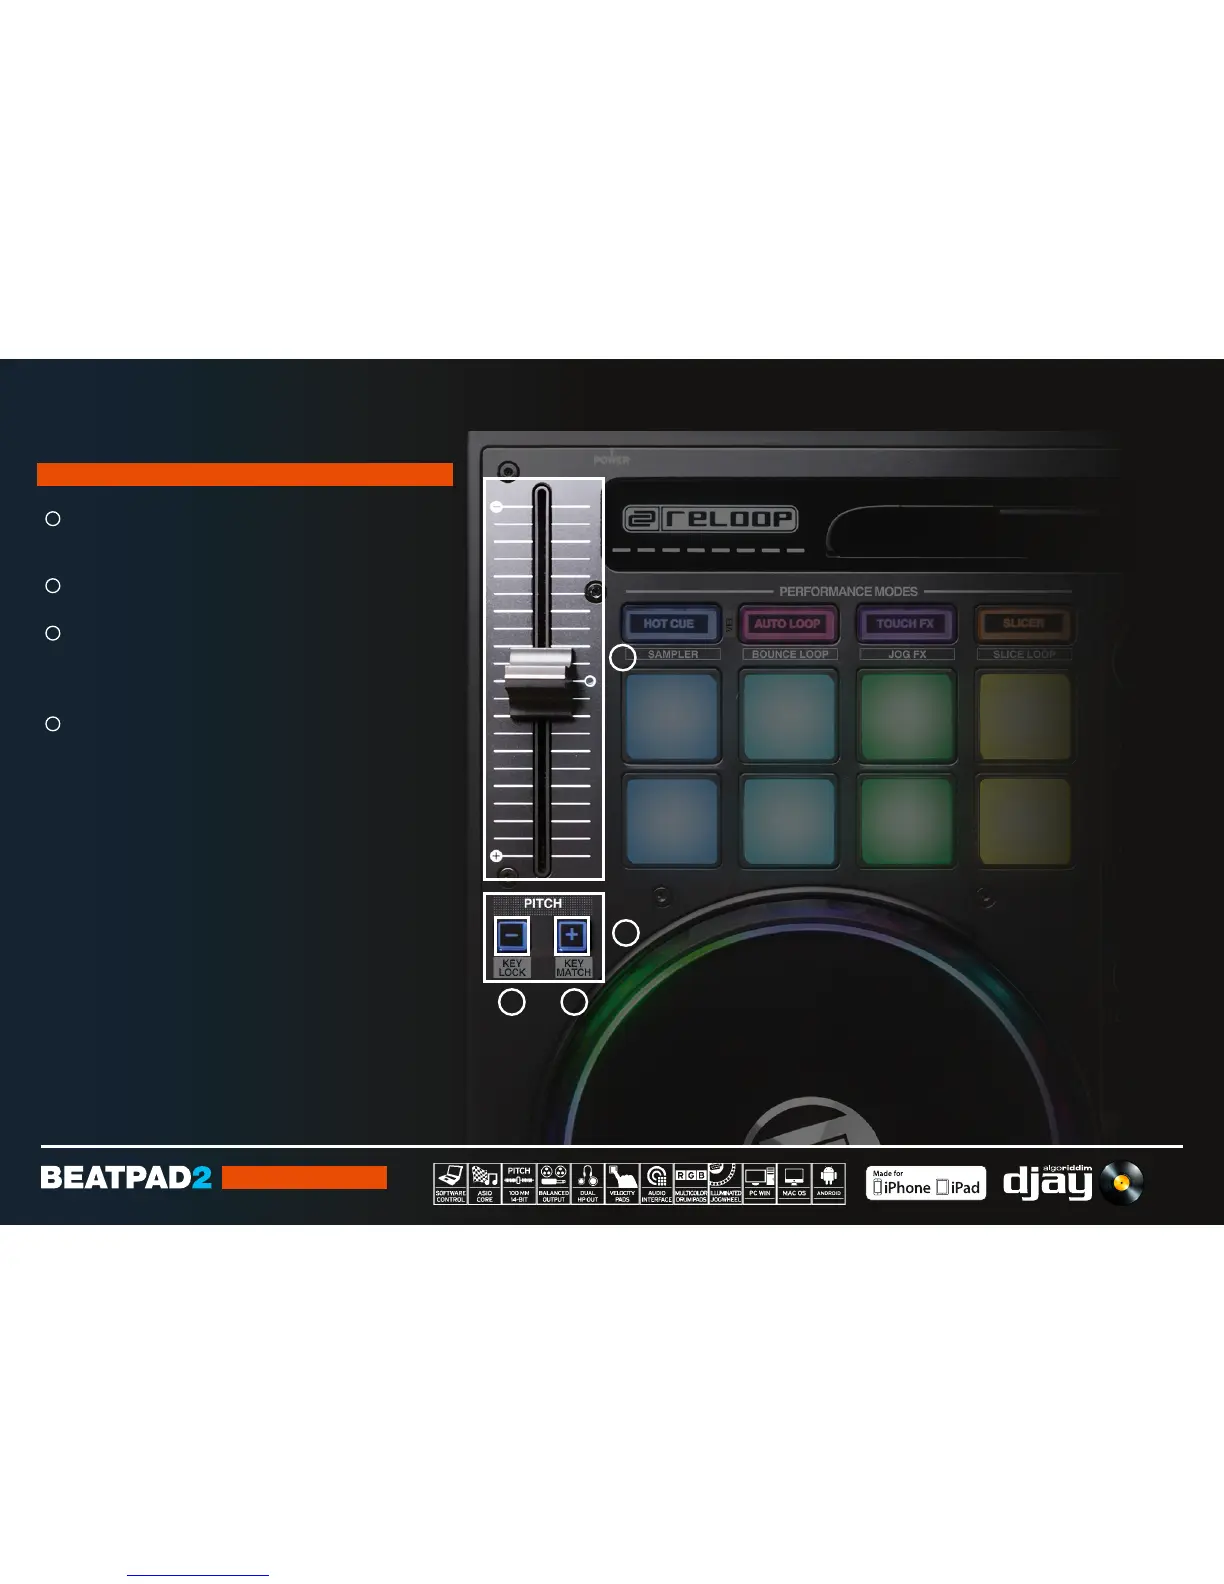Select the HOT CUE performance mode button
This screenshot has width=1224, height=1584.
[669, 623]
